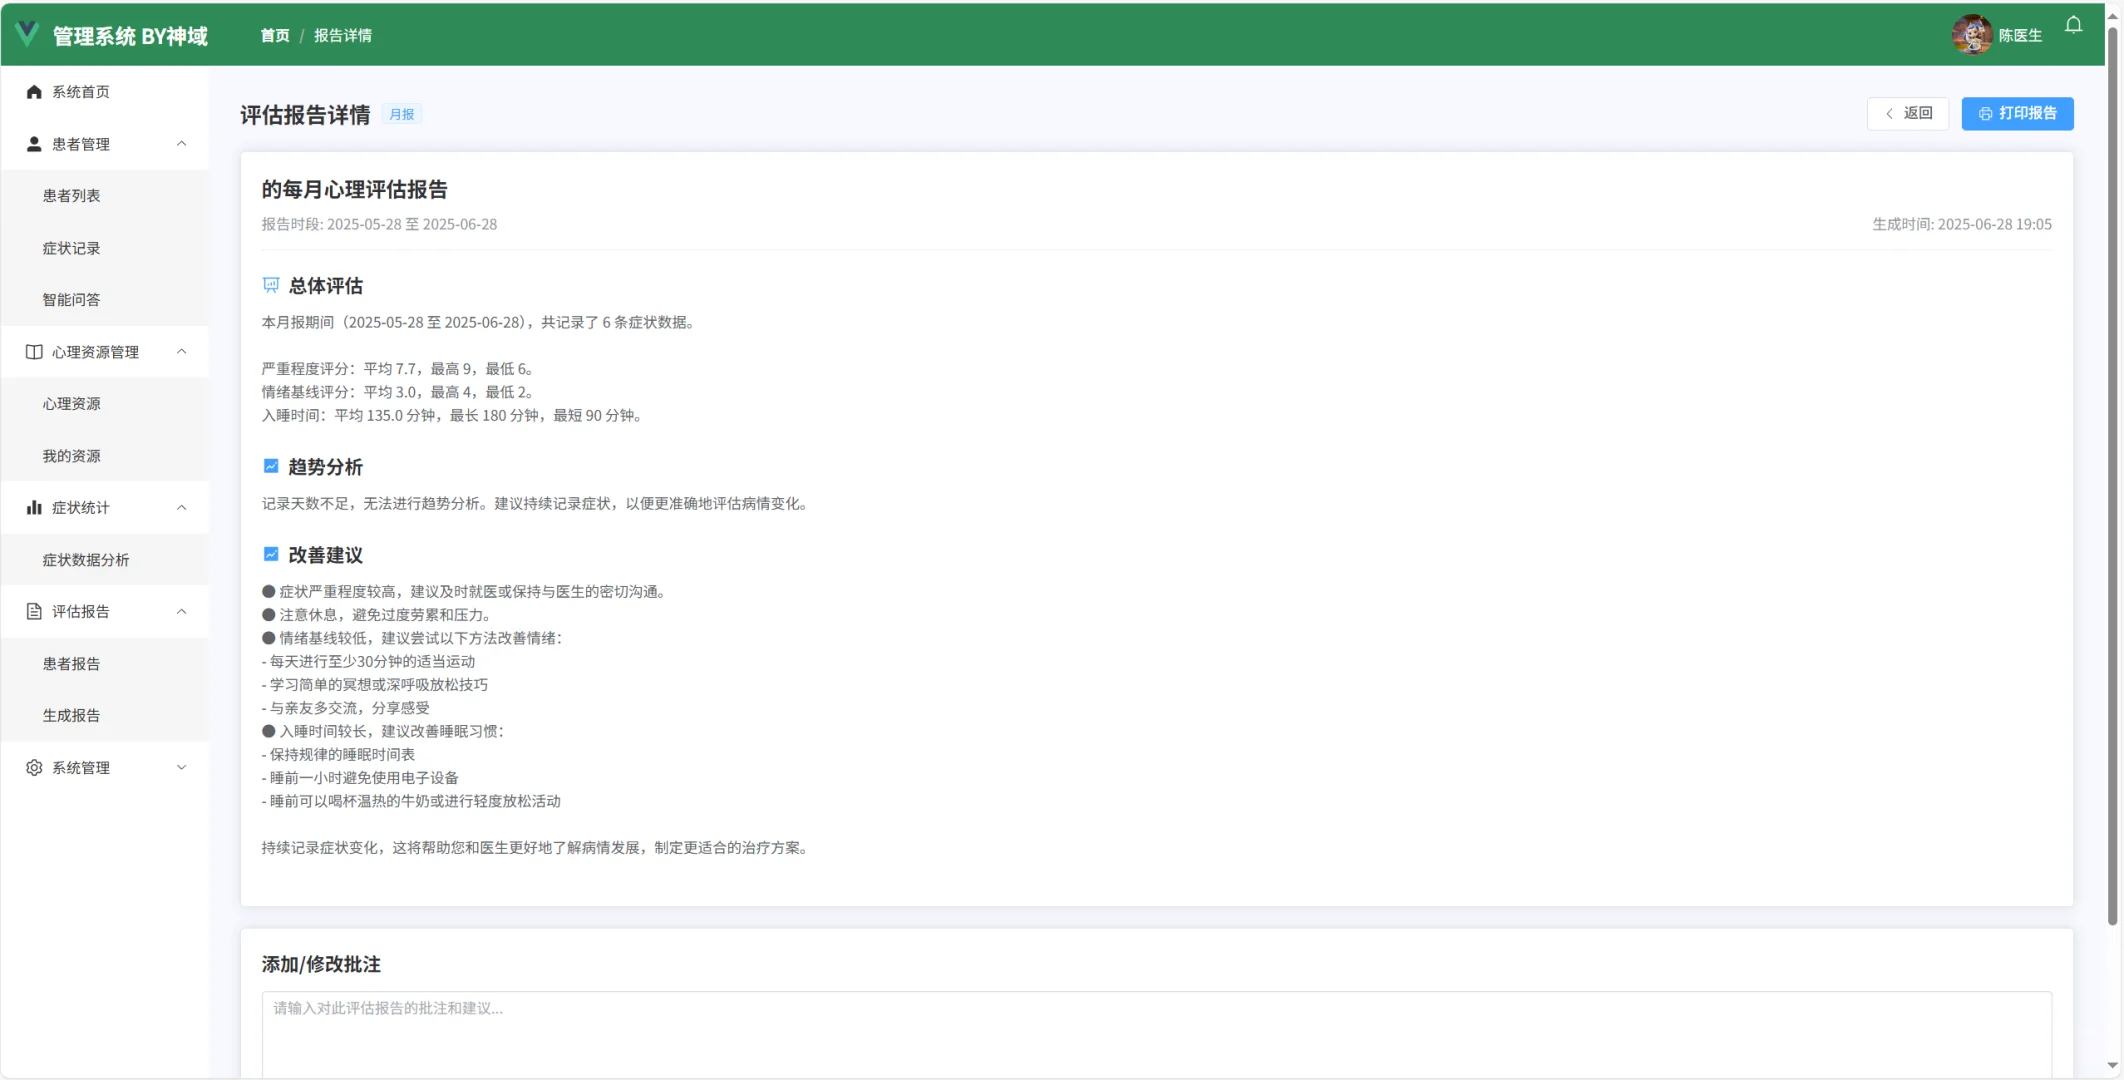Image resolution: width=2124 pixels, height=1080 pixels.
Task: Click the 返回 button
Action: click(1907, 113)
